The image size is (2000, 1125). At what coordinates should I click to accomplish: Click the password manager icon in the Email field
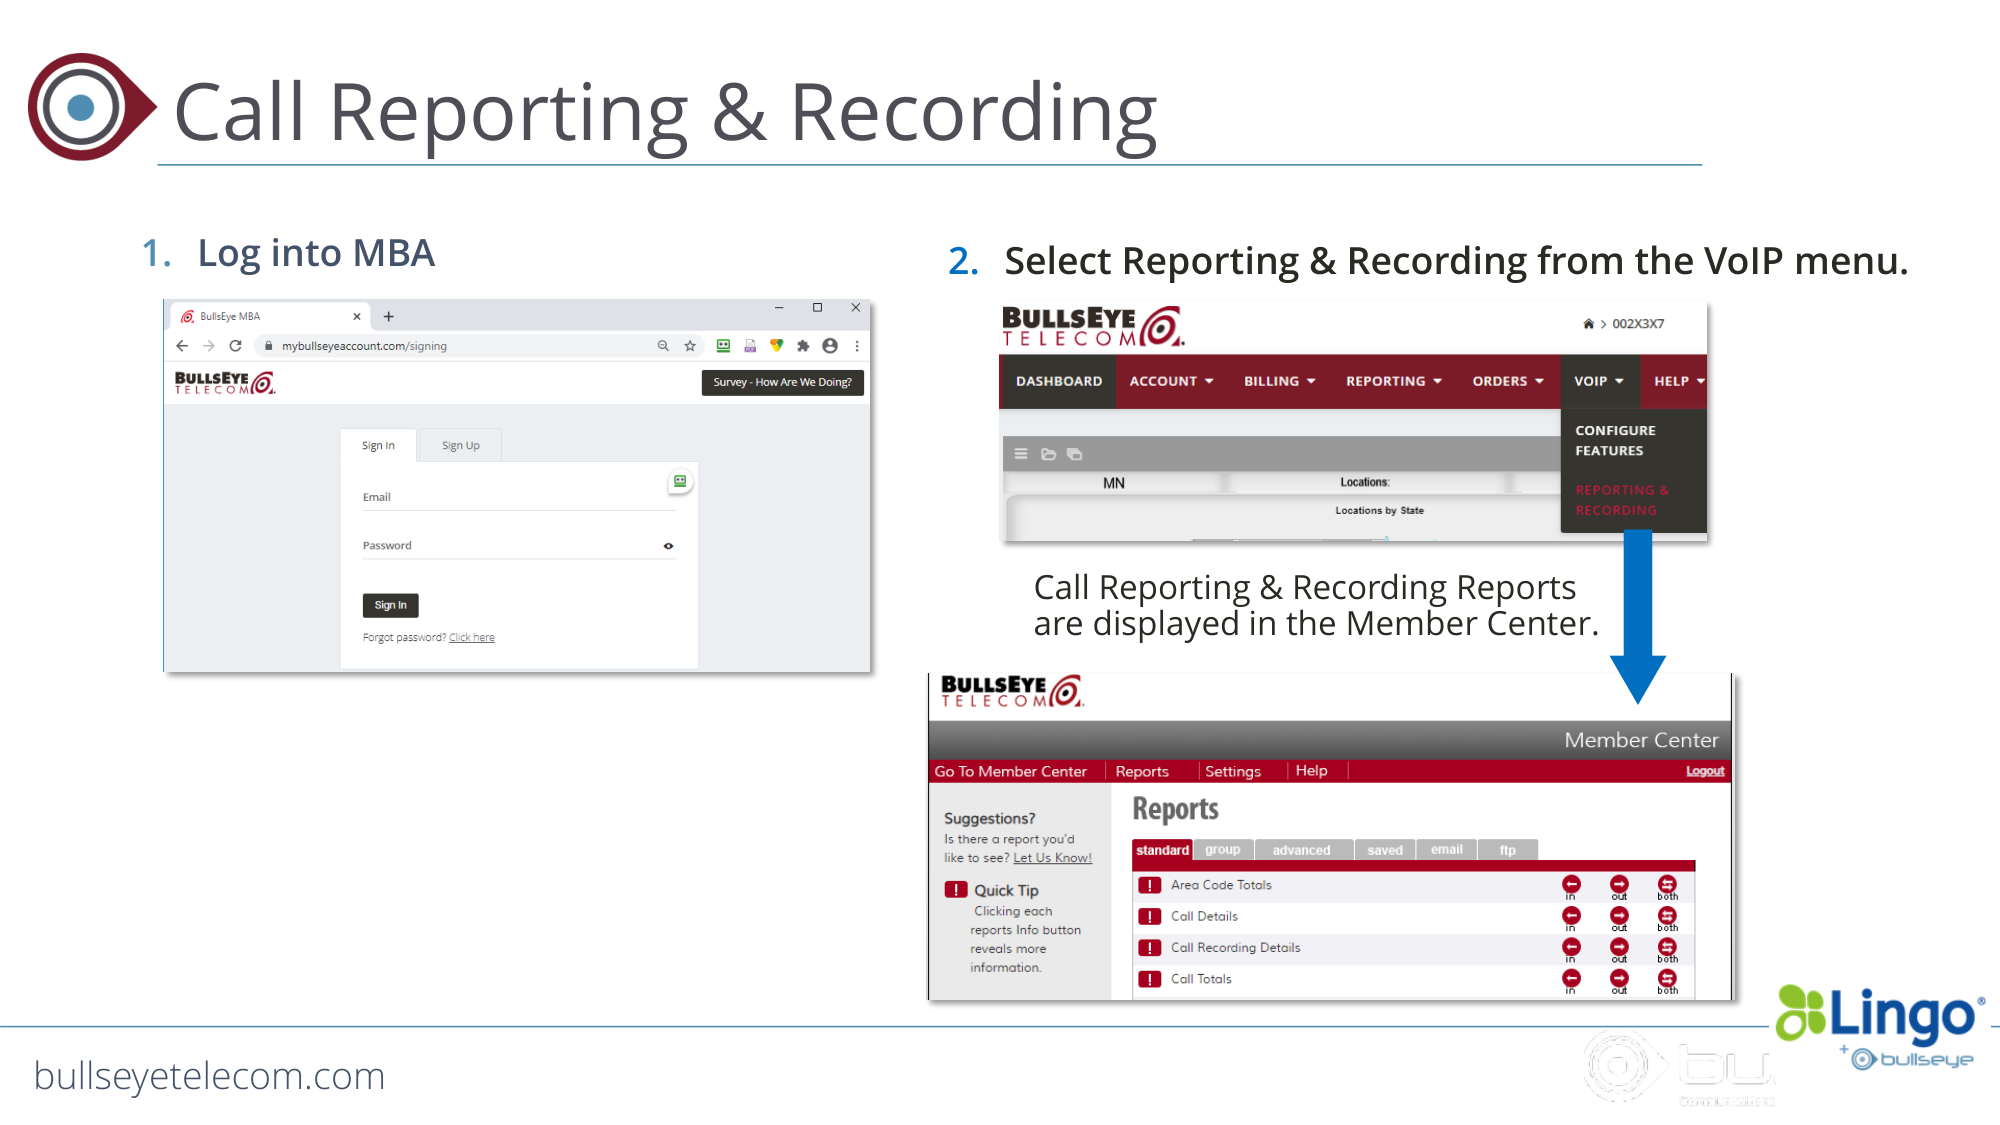coord(680,481)
